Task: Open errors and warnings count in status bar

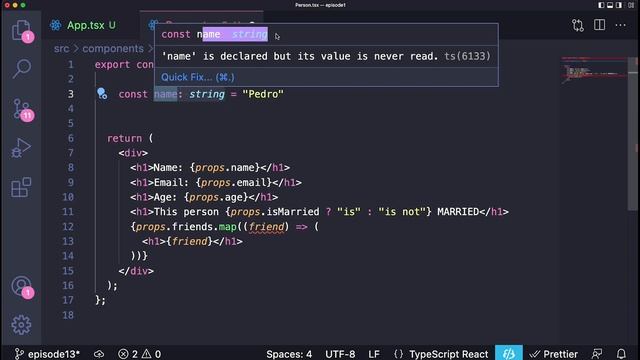Action: (x=140, y=354)
